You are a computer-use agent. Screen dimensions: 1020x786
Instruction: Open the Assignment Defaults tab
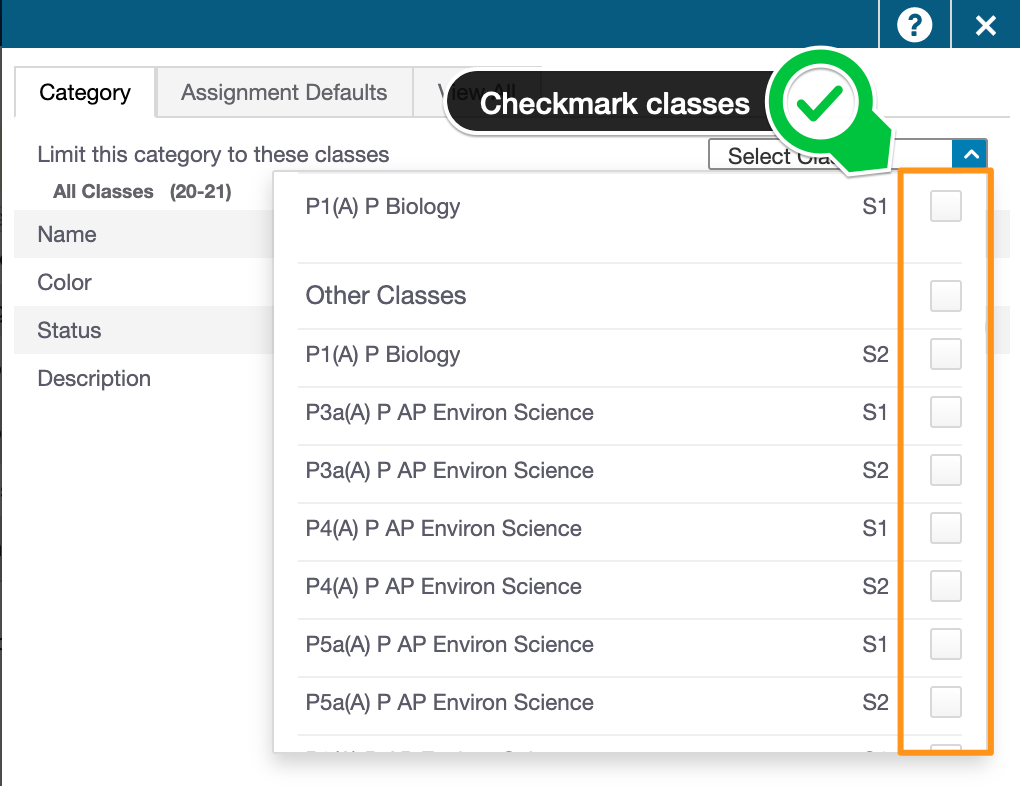coord(284,92)
